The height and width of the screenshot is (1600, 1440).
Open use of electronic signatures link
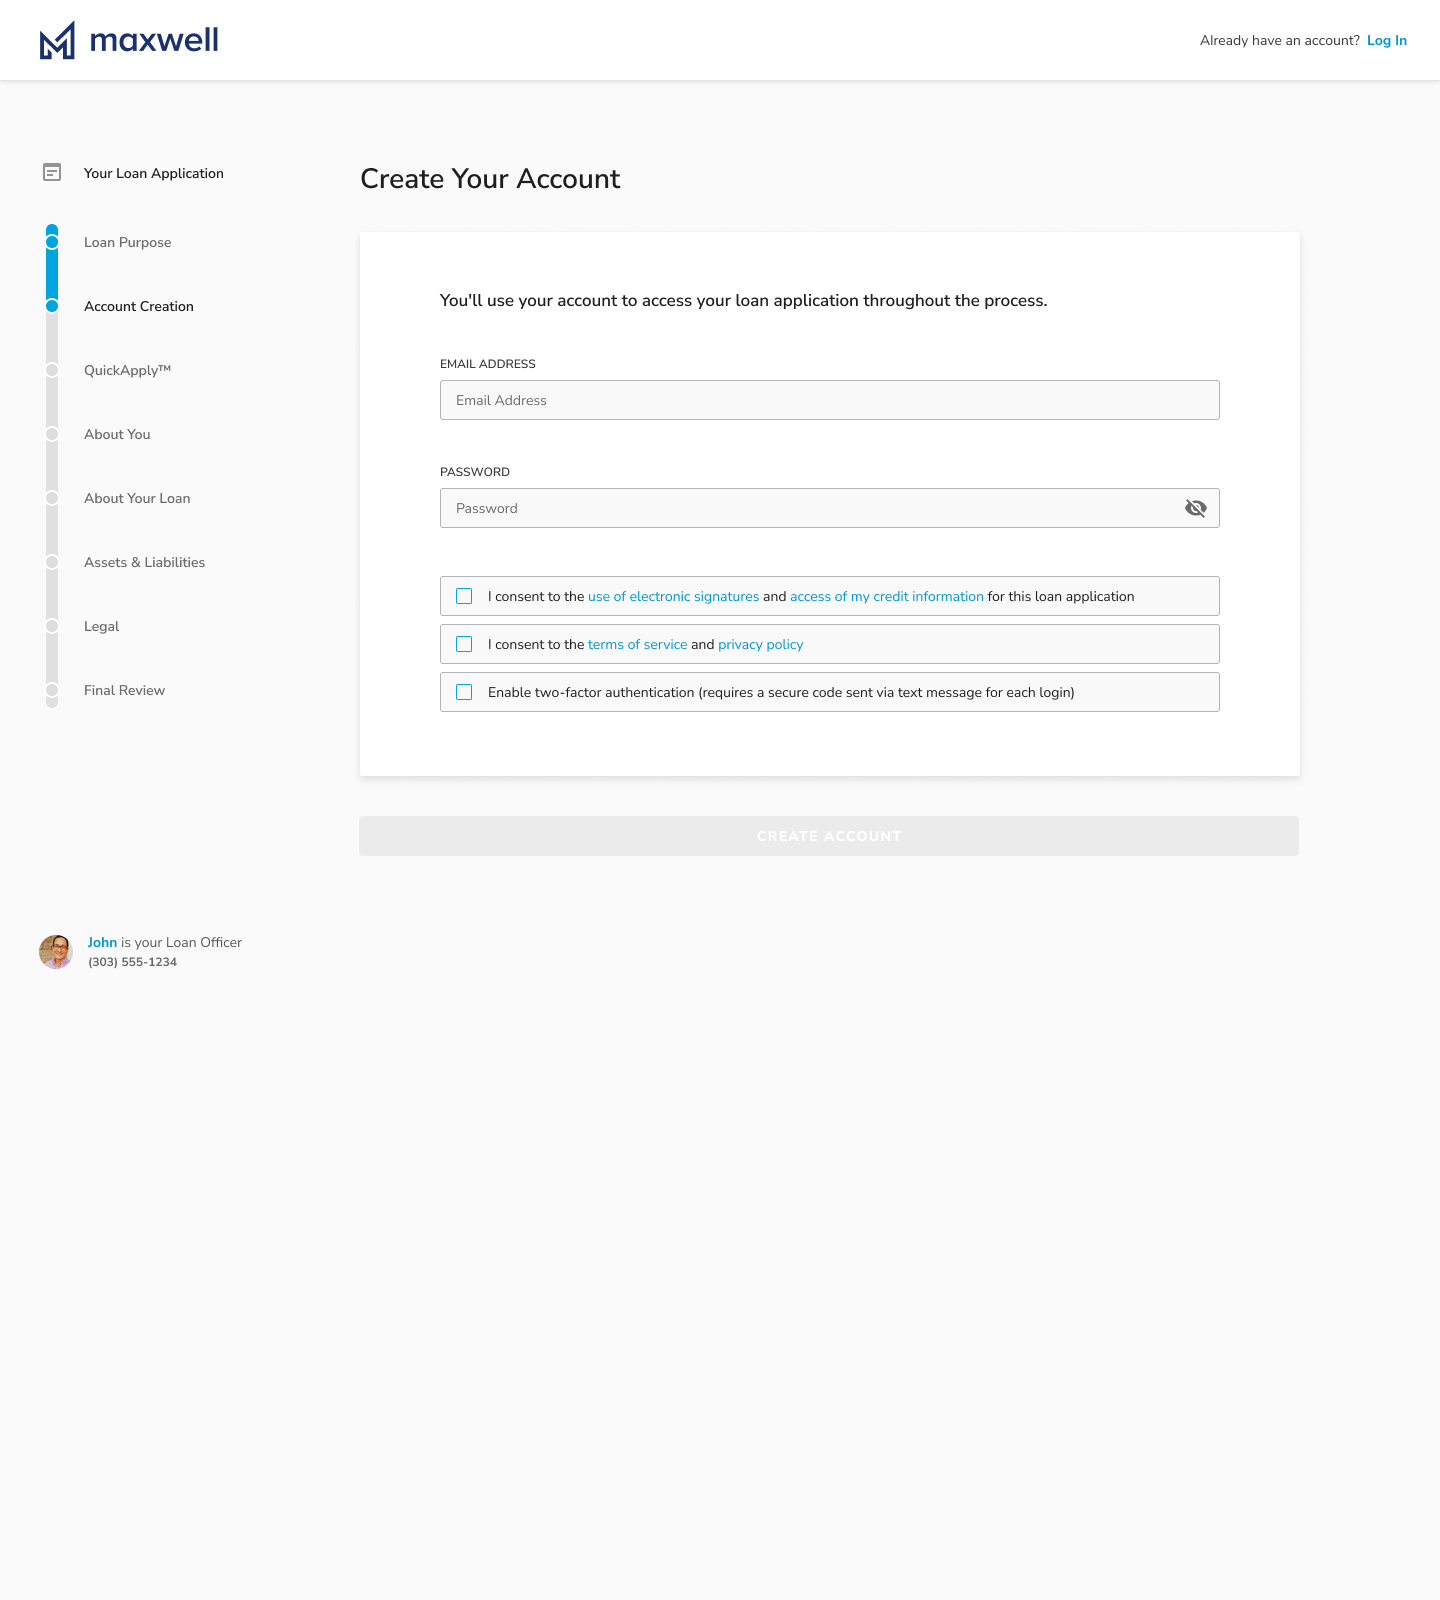click(673, 596)
